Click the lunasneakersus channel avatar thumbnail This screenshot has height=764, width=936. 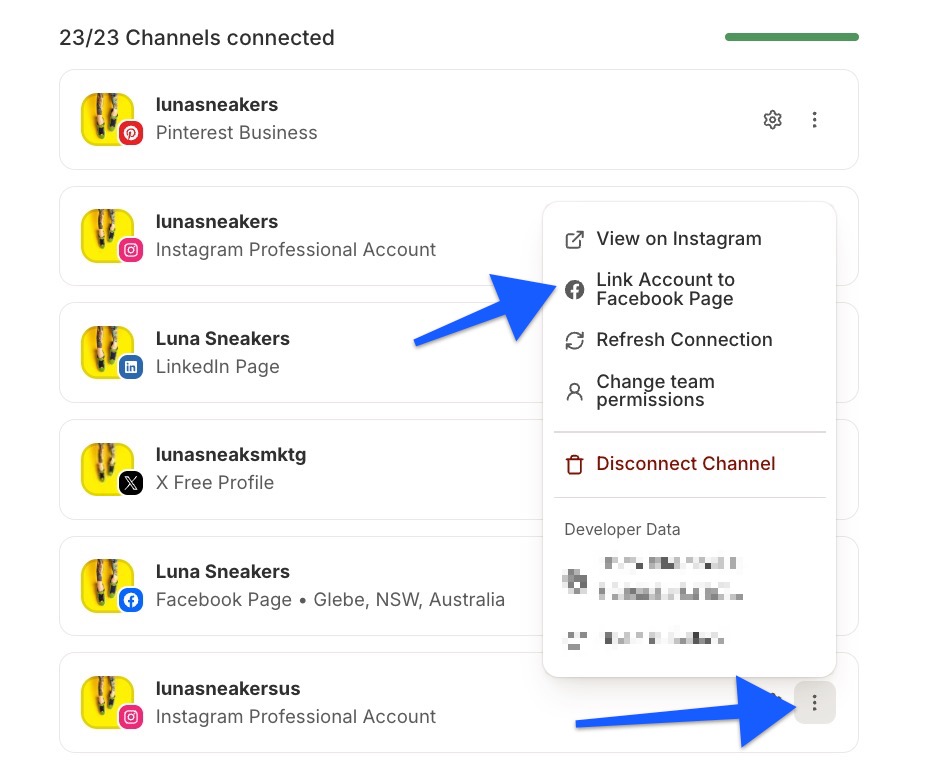[108, 702]
